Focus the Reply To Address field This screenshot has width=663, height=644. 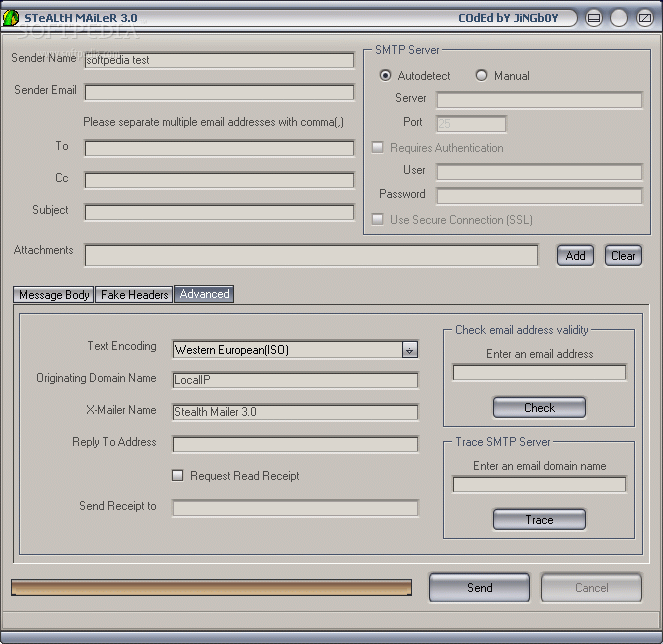[295, 444]
